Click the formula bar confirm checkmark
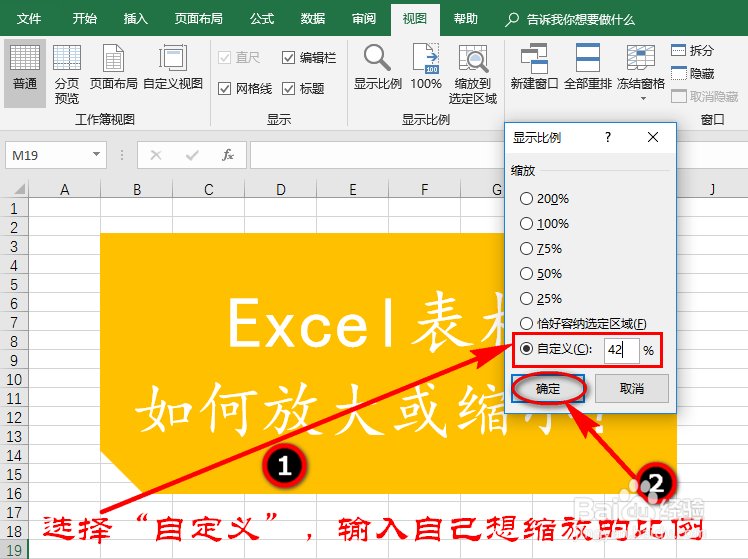 (192, 155)
